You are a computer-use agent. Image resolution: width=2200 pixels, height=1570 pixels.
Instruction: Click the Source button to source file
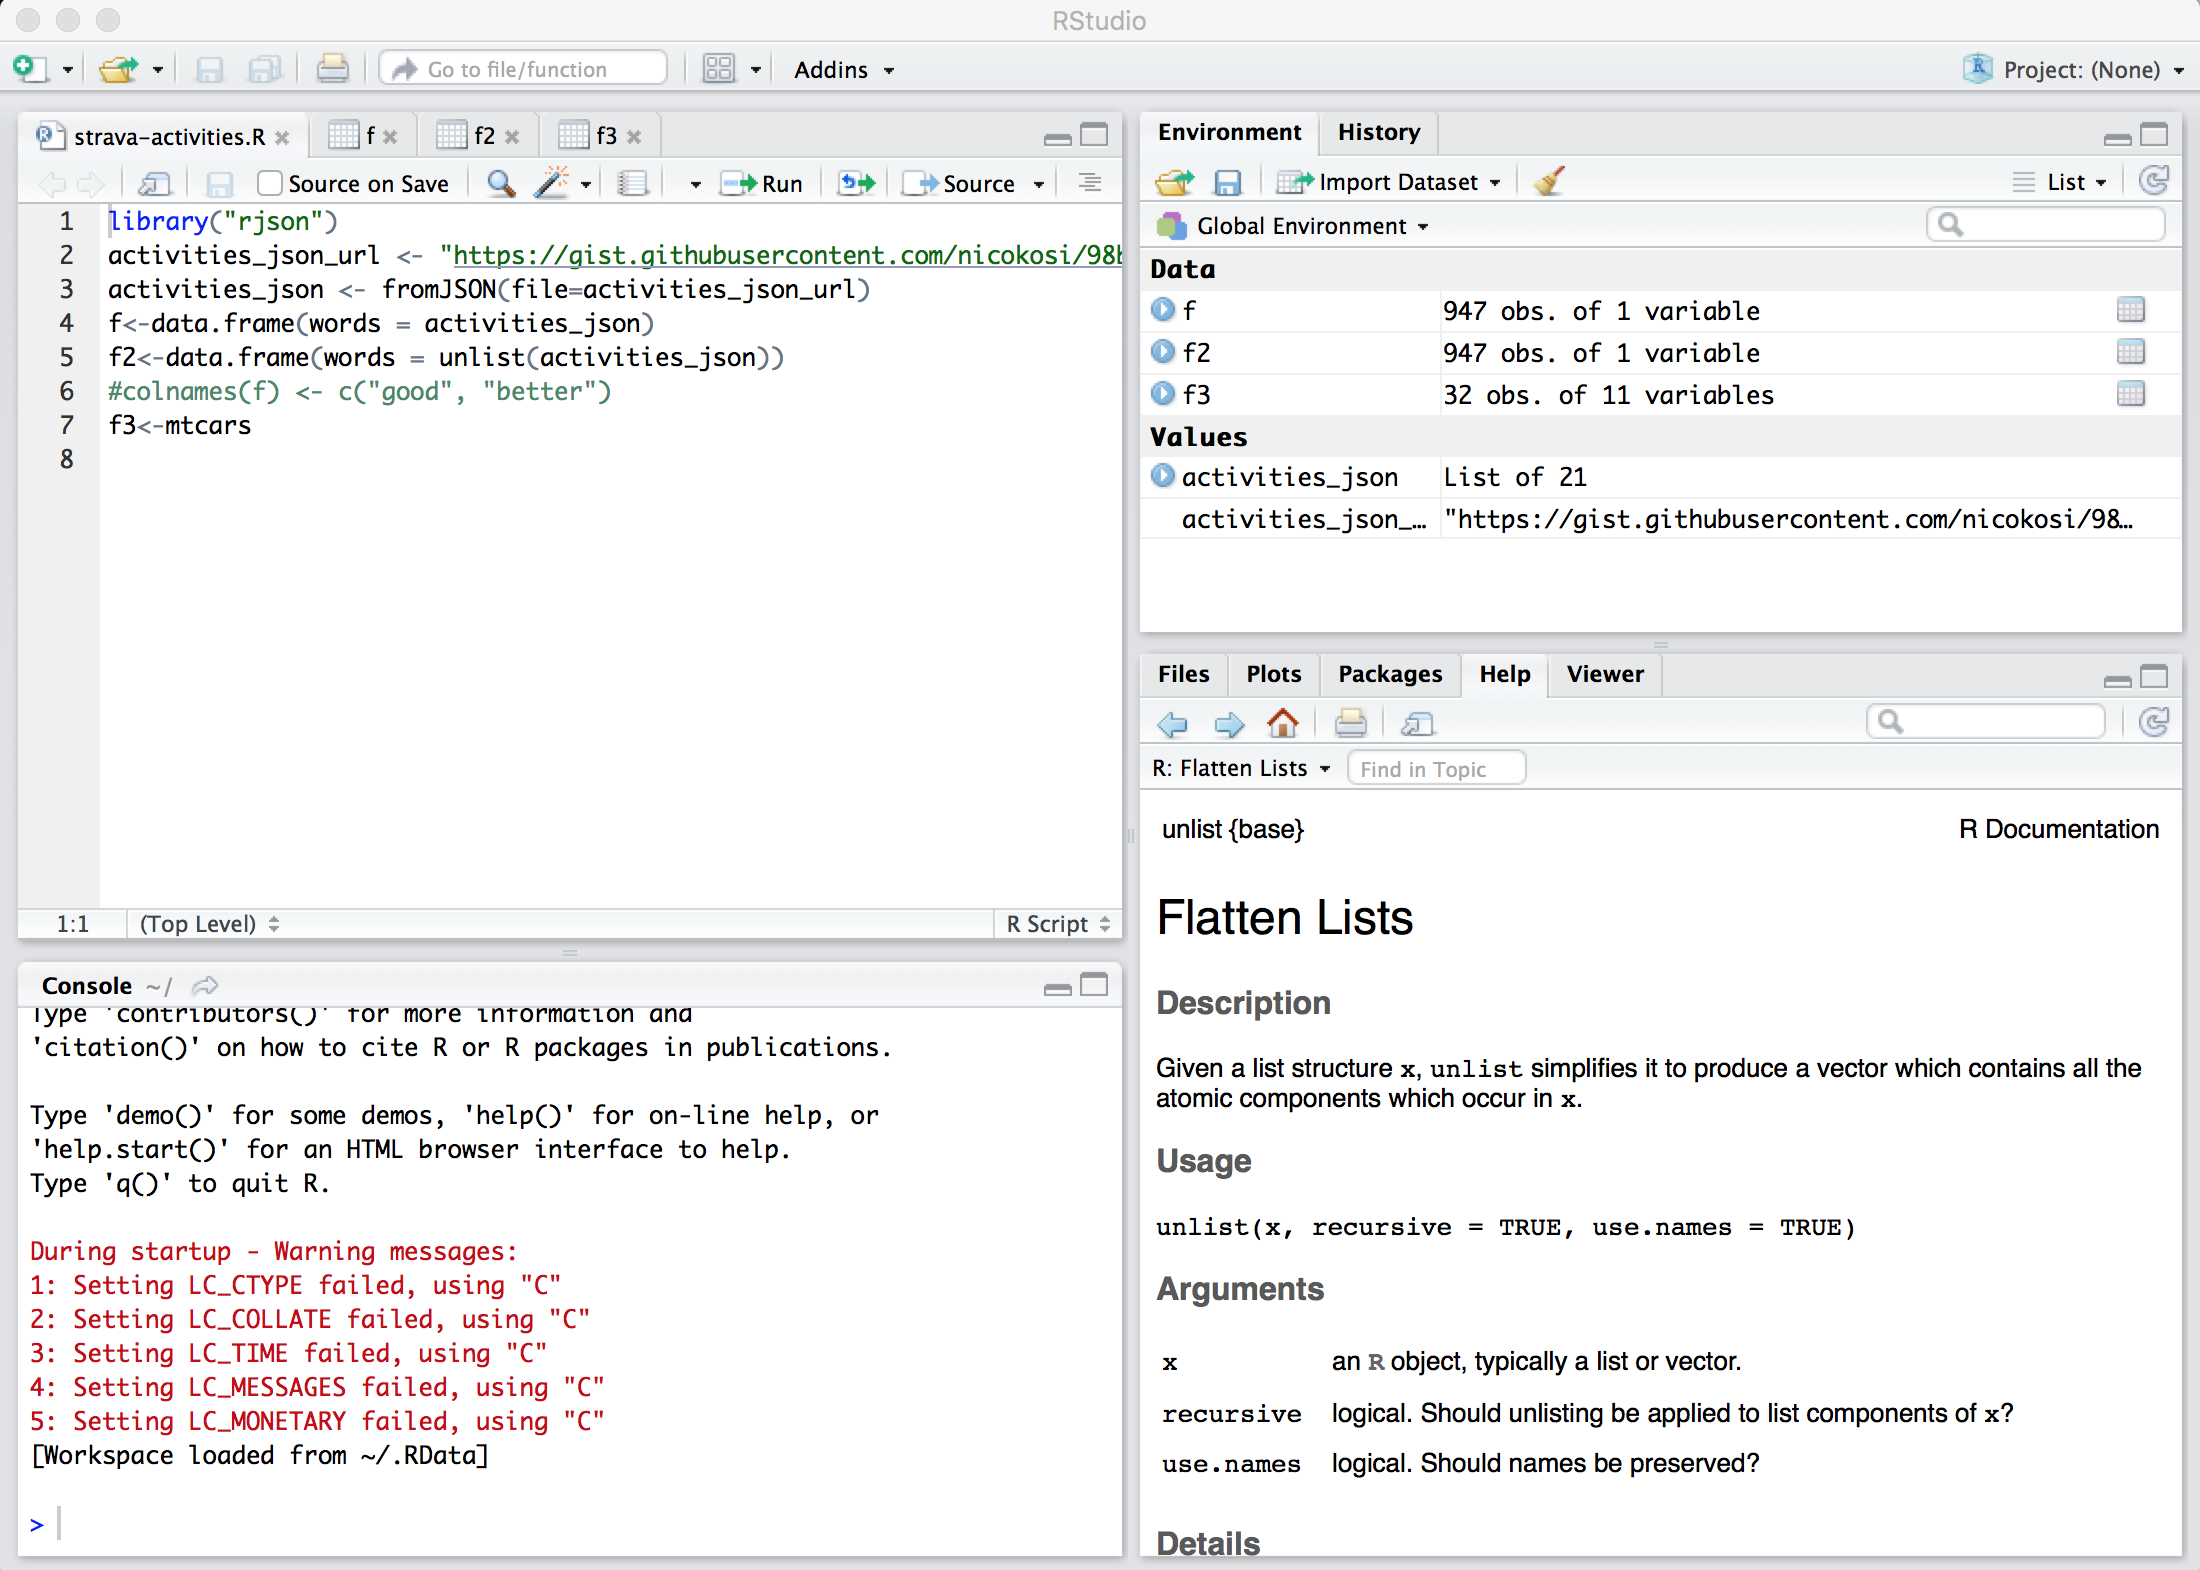tap(970, 182)
